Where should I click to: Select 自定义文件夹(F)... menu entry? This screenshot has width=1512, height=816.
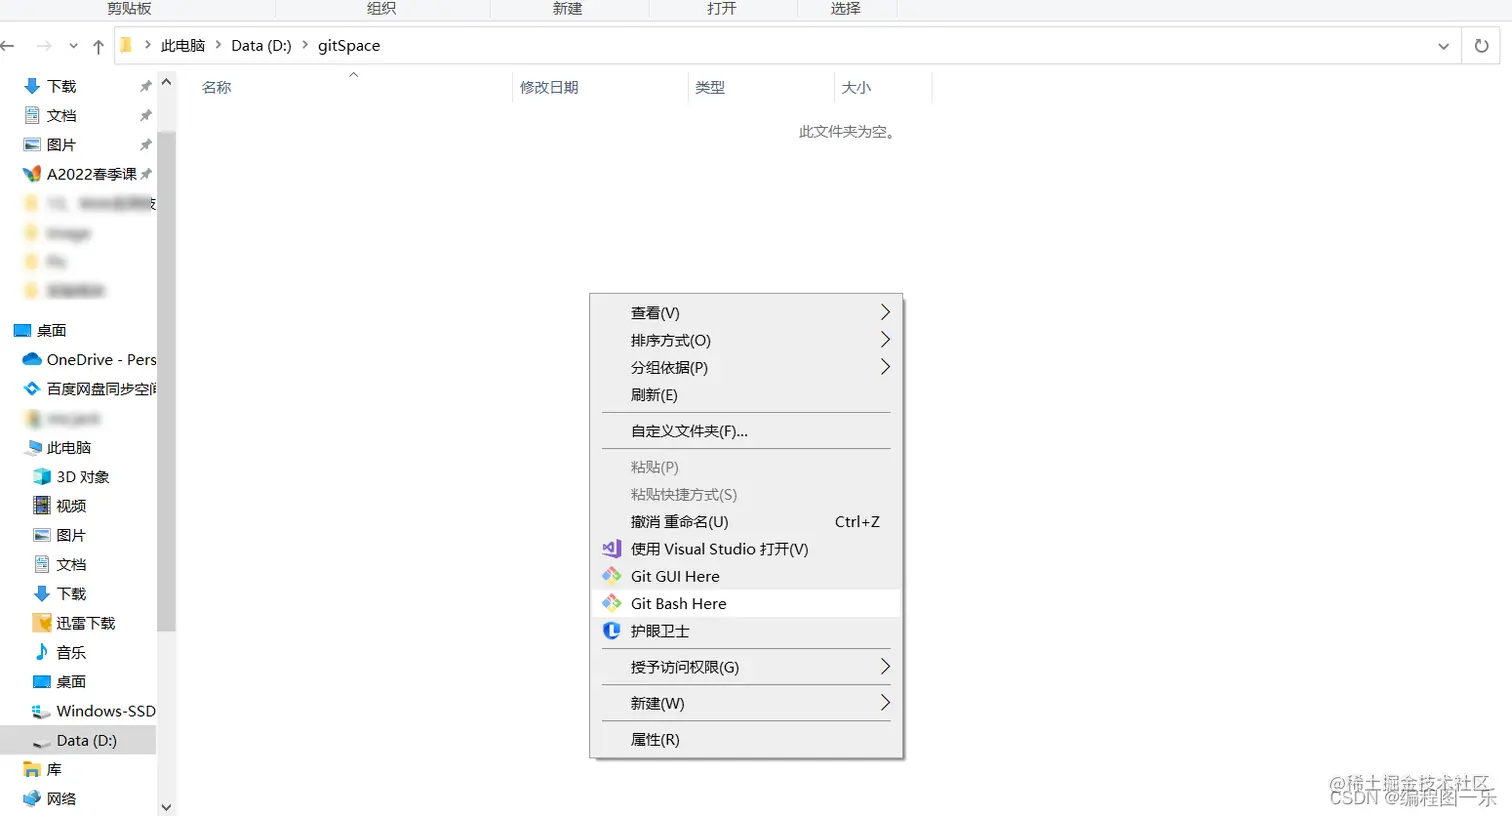[x=746, y=431]
